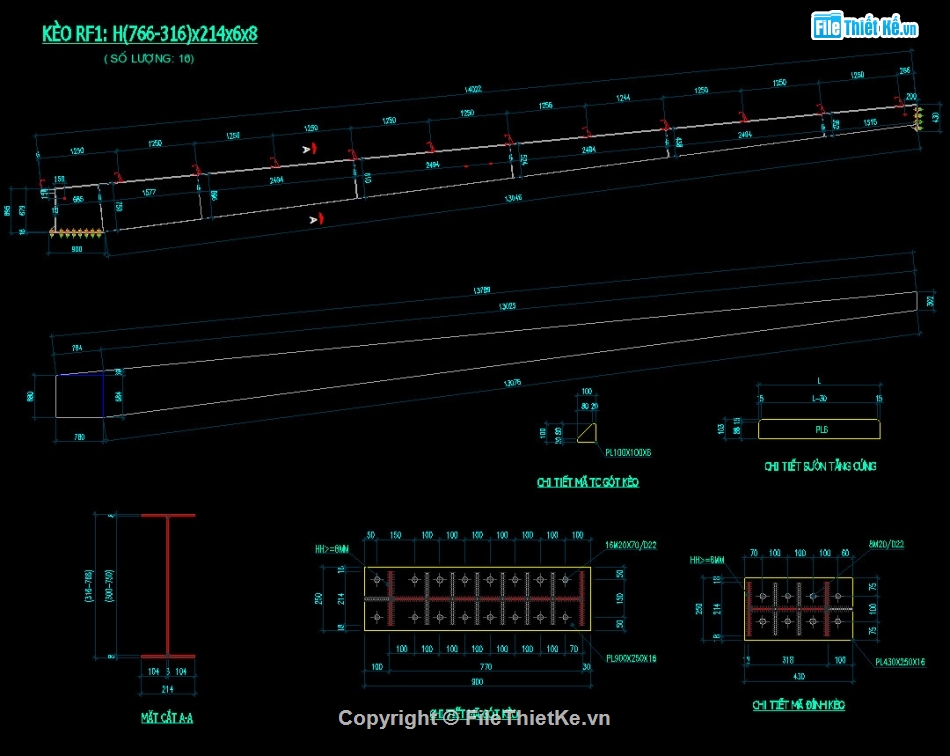This screenshot has height=756, width=950.
Task: Select the "318" dimension under the ridge plate
Action: [x=788, y=660]
